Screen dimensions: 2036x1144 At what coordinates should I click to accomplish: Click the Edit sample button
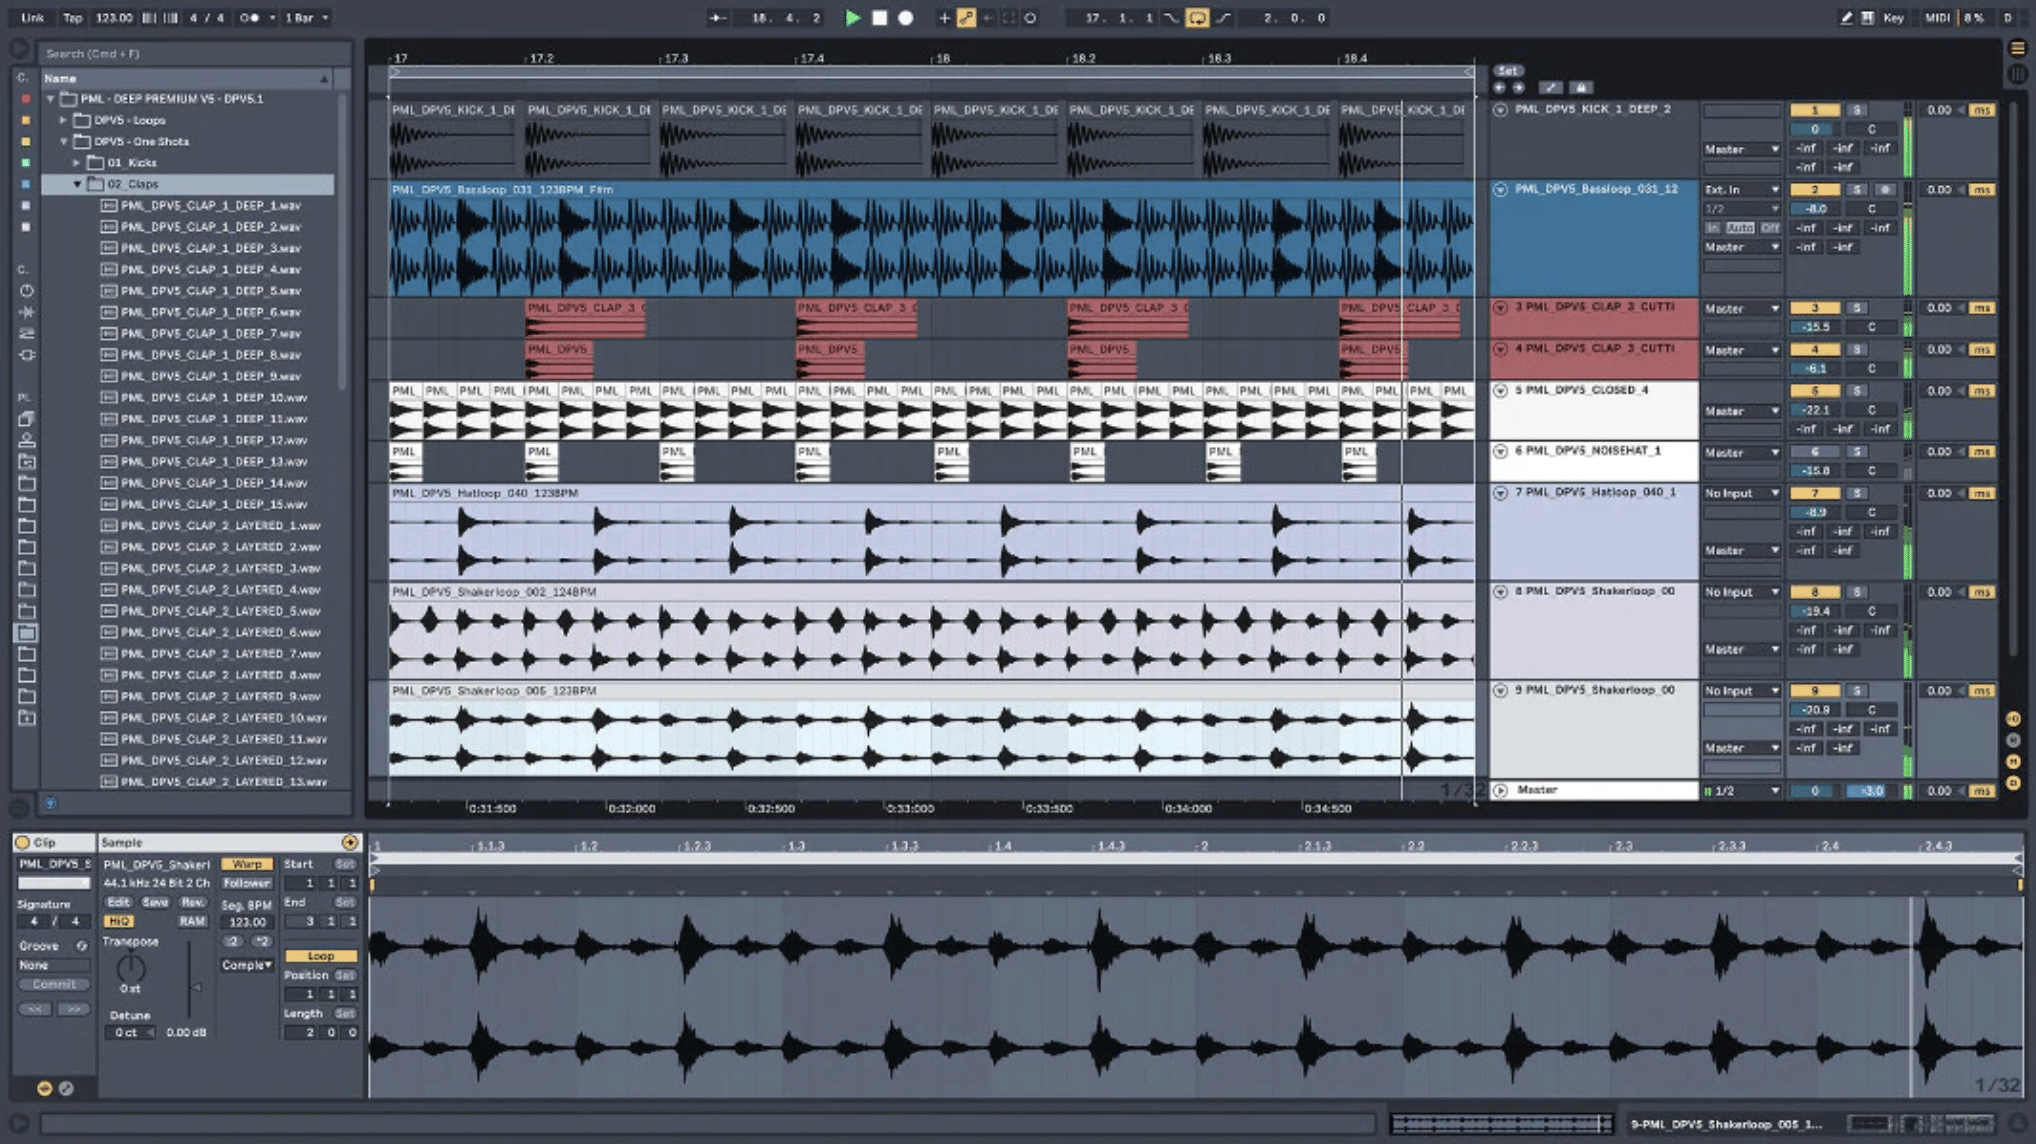click(118, 902)
